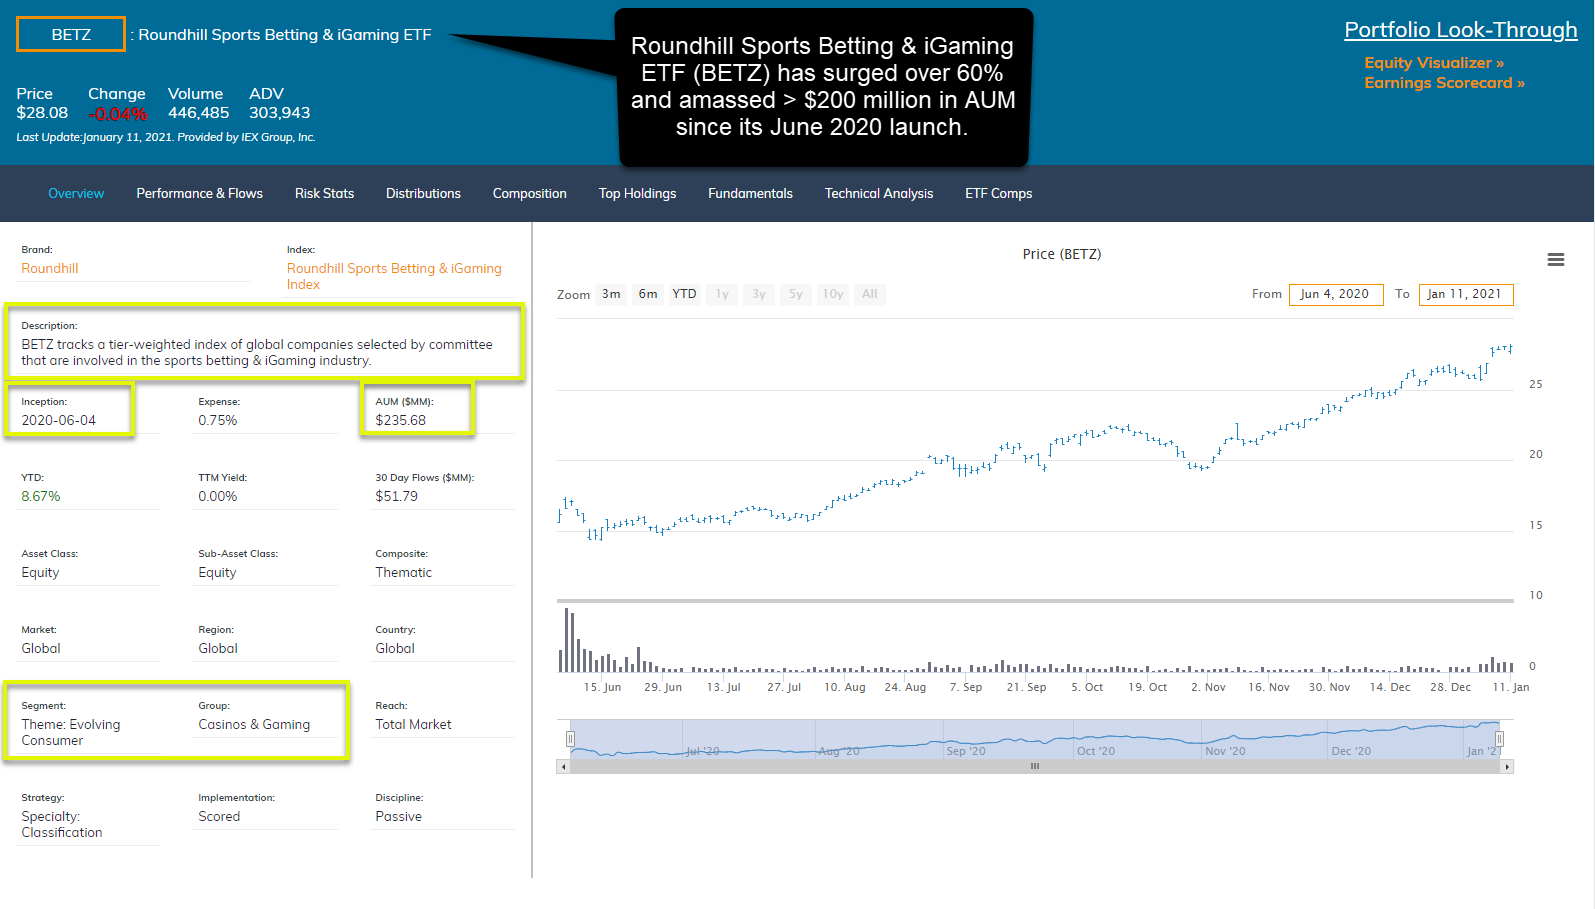The width and height of the screenshot is (1595, 909).
Task: Click the Composite value Thematic
Action: click(404, 573)
